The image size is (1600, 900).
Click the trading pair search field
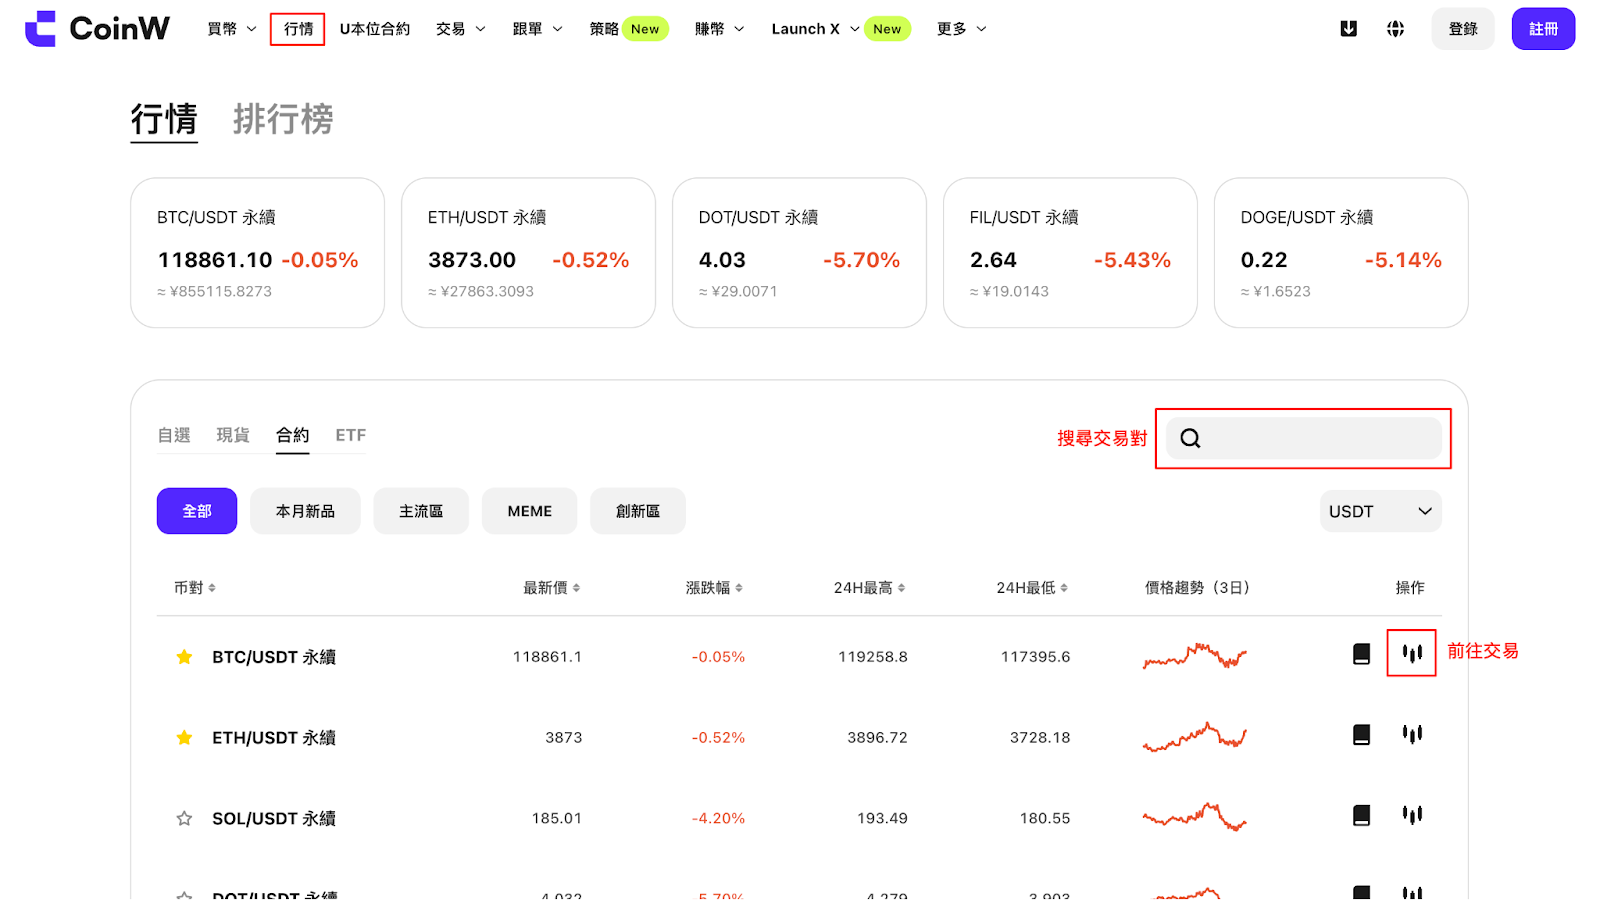point(1304,438)
